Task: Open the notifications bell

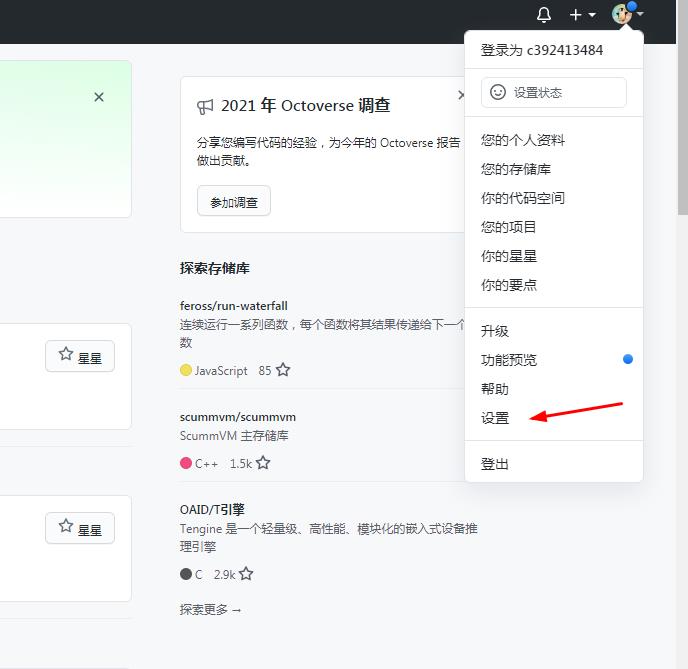Action: (544, 15)
